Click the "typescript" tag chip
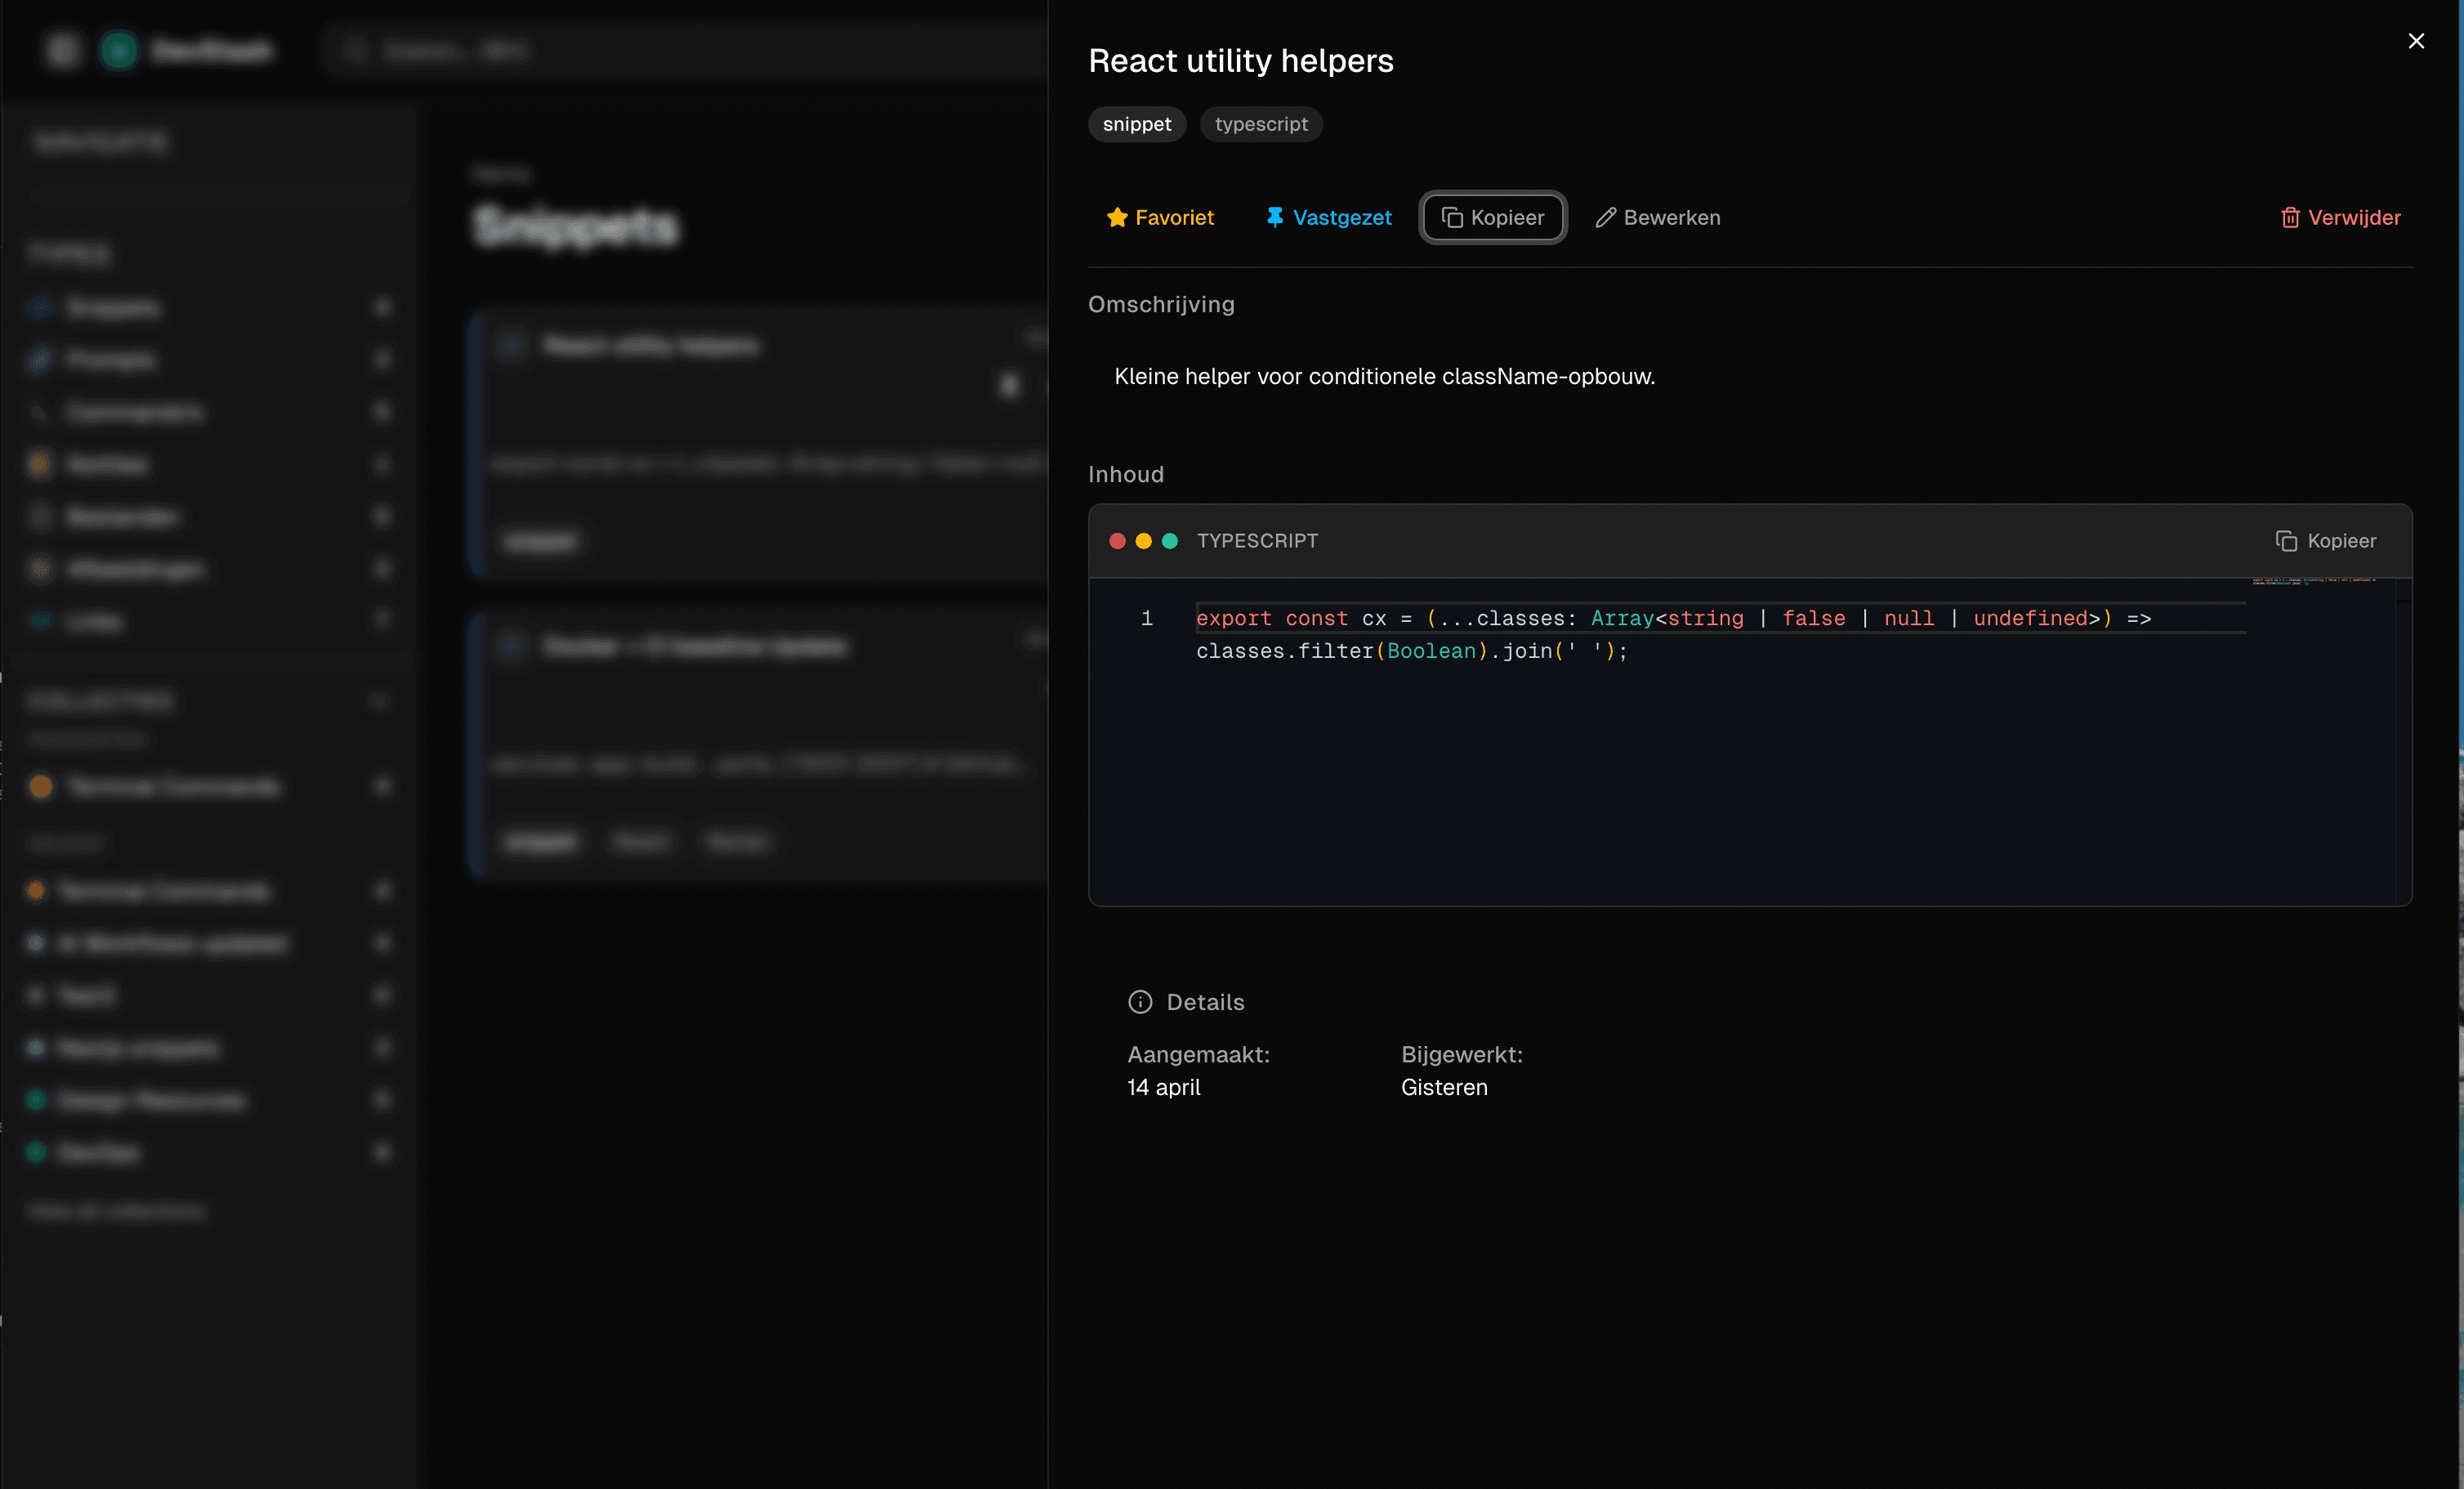 pyautogui.click(x=1260, y=124)
